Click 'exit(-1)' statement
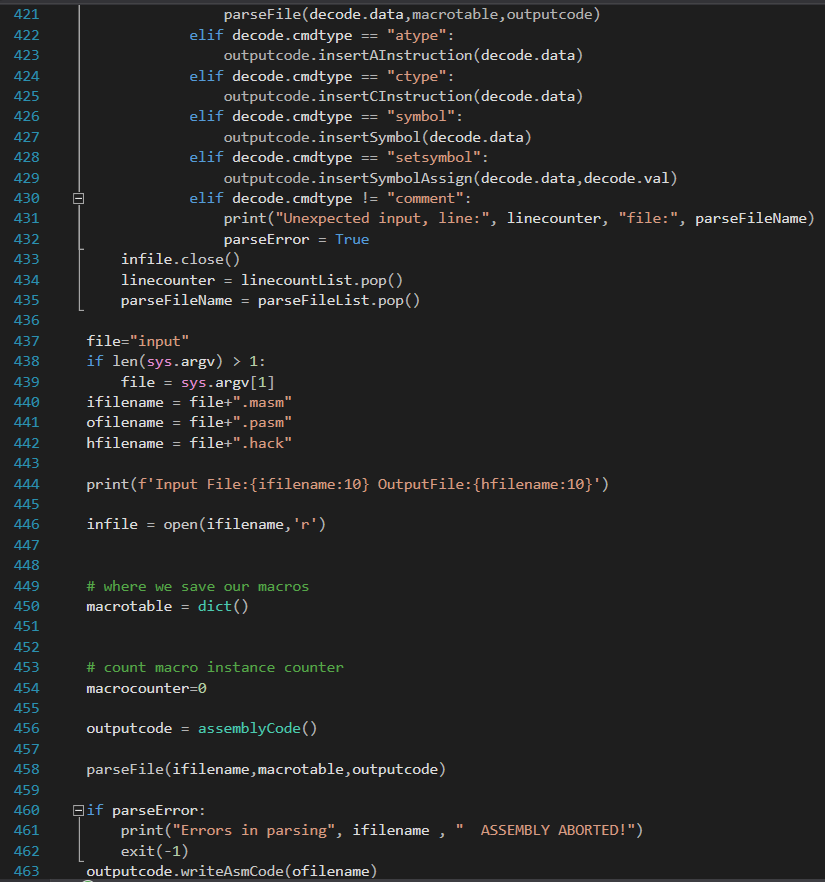 tap(155, 851)
